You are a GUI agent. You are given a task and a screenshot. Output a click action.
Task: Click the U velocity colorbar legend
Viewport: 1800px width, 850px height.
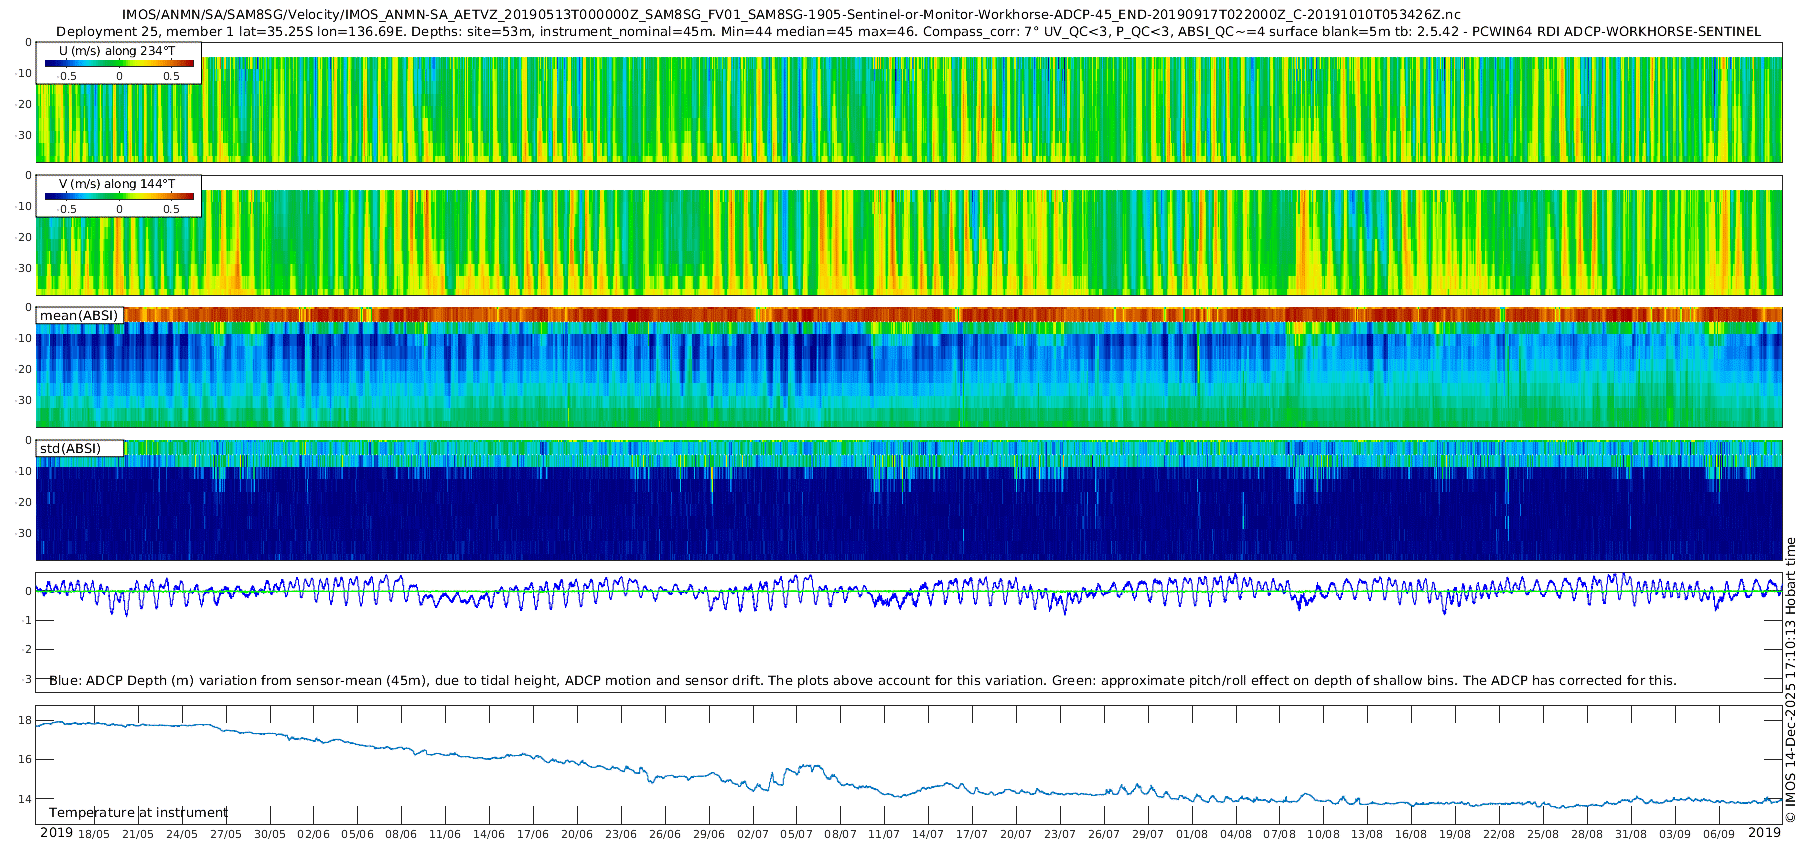click(119, 64)
